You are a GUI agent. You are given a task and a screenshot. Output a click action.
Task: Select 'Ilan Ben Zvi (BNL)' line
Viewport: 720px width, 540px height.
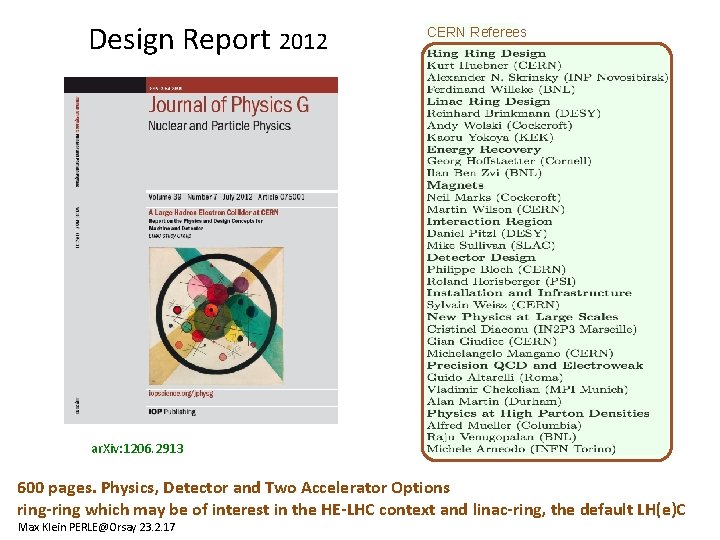[484, 173]
